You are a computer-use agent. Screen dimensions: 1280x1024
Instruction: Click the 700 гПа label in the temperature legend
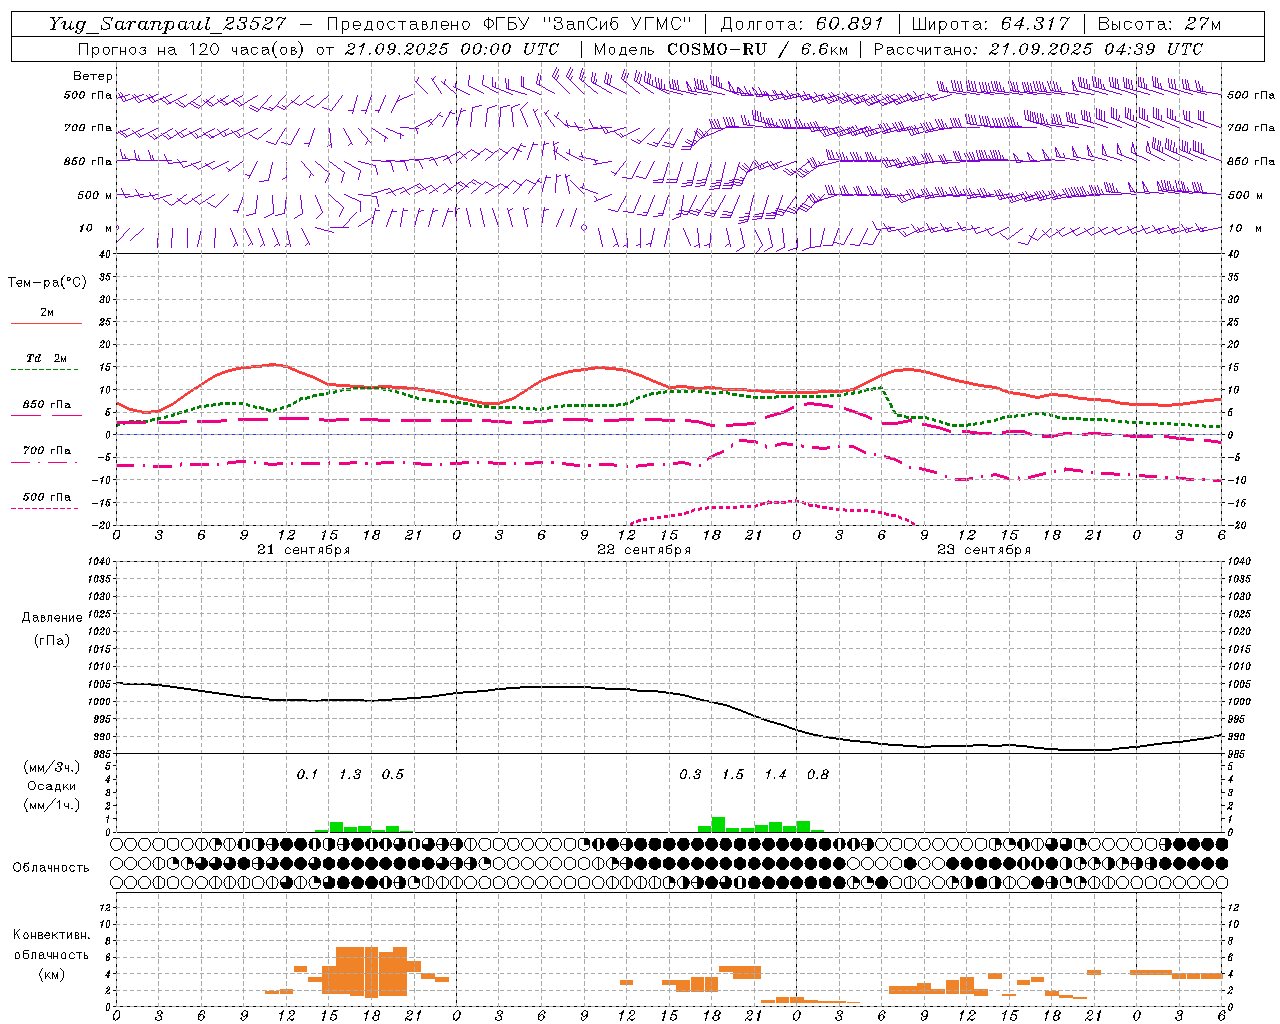(x=47, y=451)
